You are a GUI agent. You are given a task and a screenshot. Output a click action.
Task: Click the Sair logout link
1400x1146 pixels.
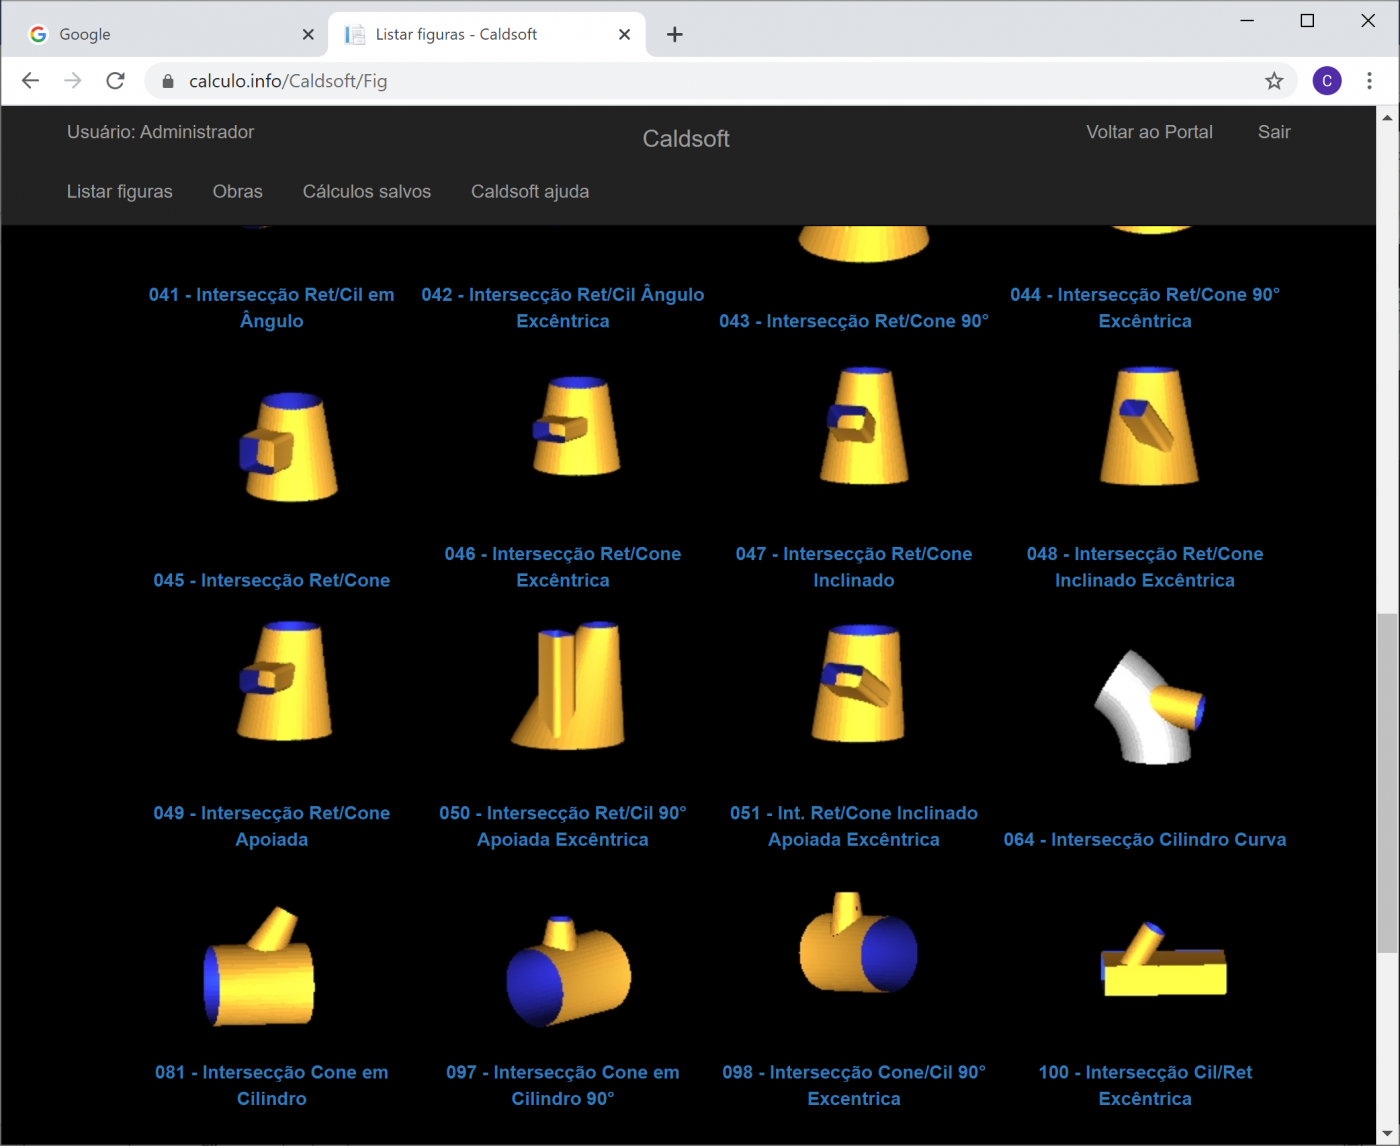pos(1273,132)
